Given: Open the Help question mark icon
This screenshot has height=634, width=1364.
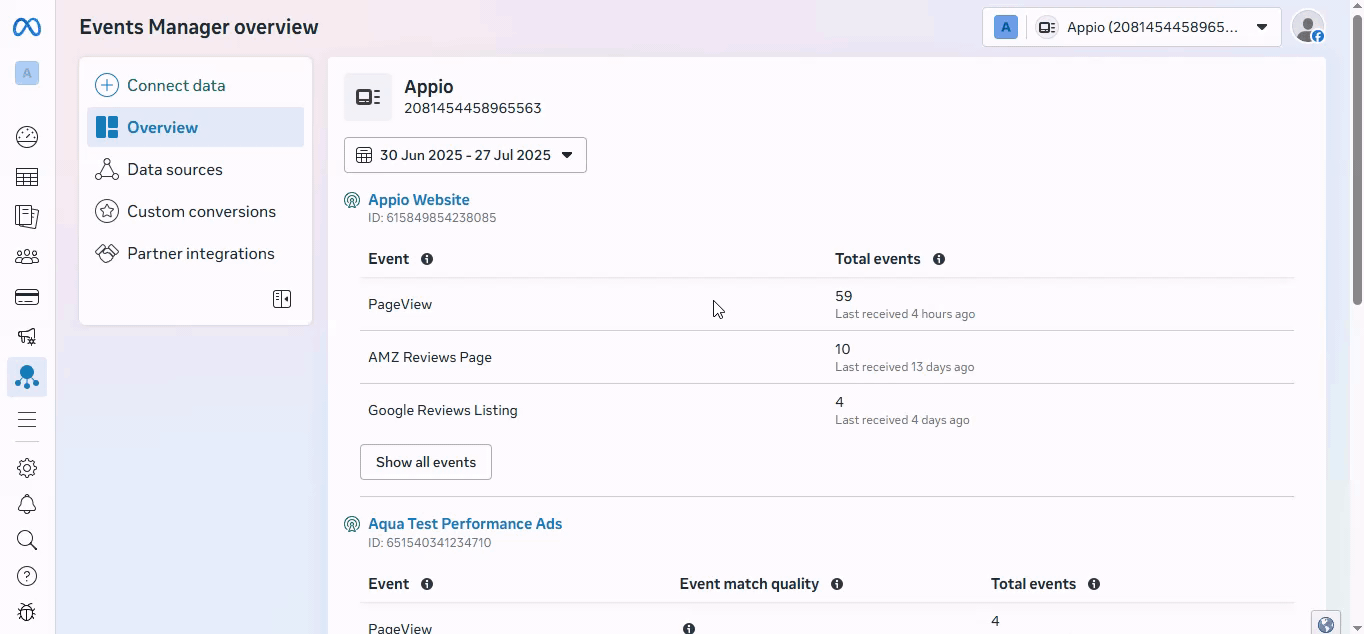Looking at the screenshot, I should tap(27, 576).
